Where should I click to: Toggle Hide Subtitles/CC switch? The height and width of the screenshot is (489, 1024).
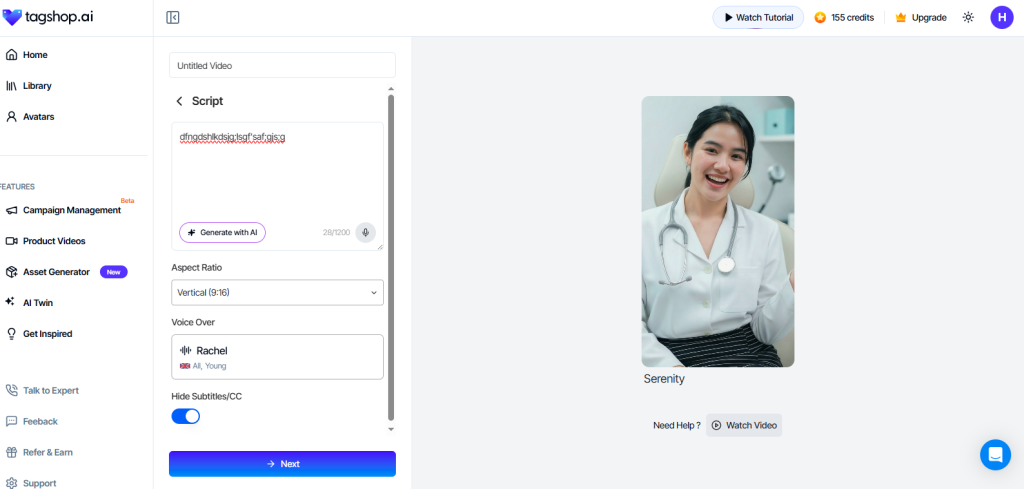click(186, 416)
